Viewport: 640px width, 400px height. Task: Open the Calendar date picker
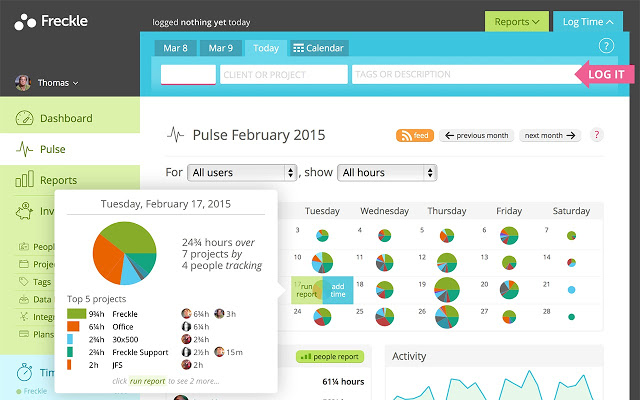click(x=318, y=48)
